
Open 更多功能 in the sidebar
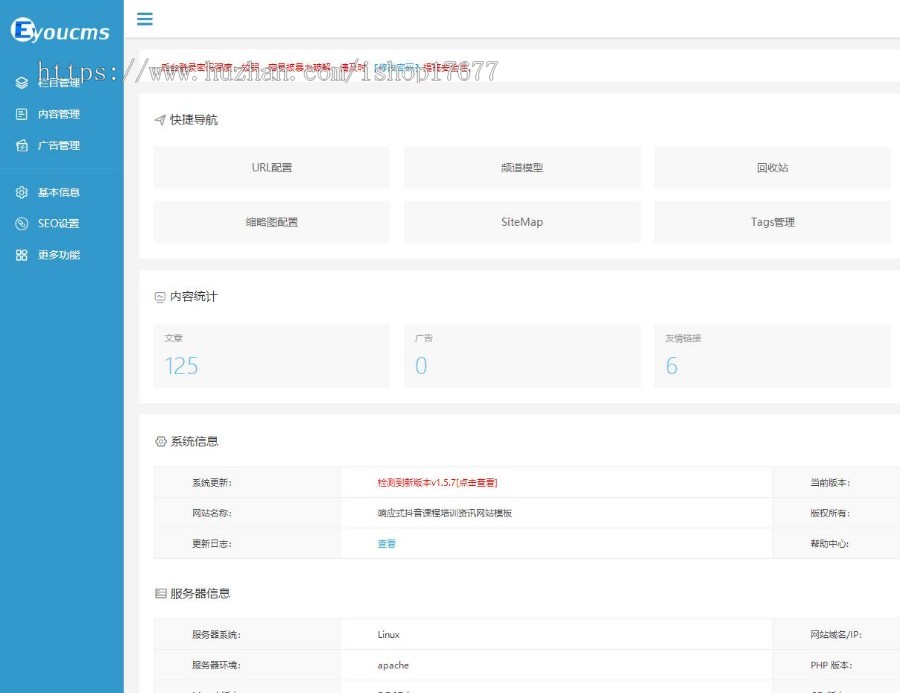click(61, 255)
